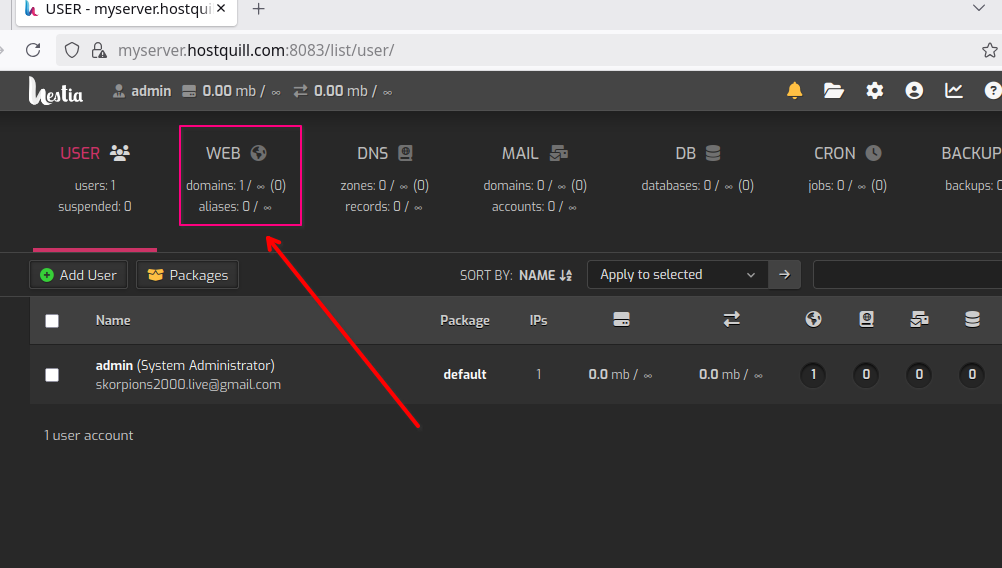Expand the Apply to selected dropdown
Screen dimensions: 1002x568
tap(677, 275)
